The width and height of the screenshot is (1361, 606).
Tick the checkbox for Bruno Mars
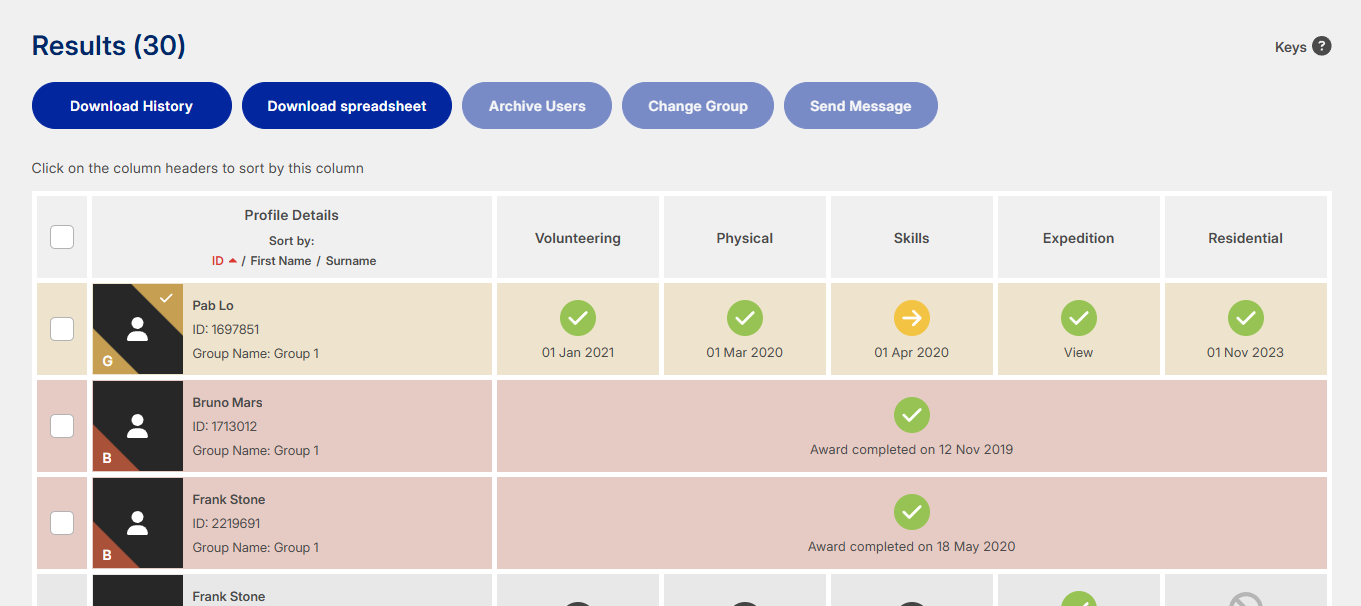62,426
